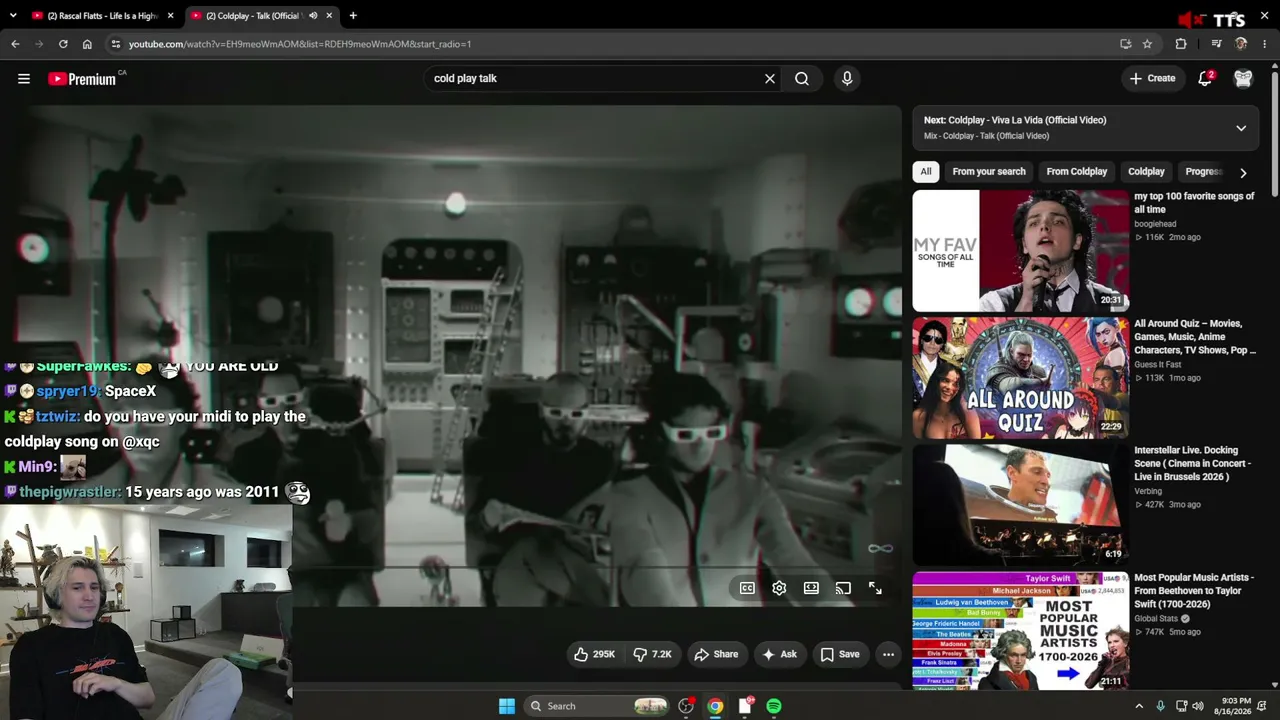Open the YouTube notifications bell
1280x720 pixels.
click(1205, 78)
